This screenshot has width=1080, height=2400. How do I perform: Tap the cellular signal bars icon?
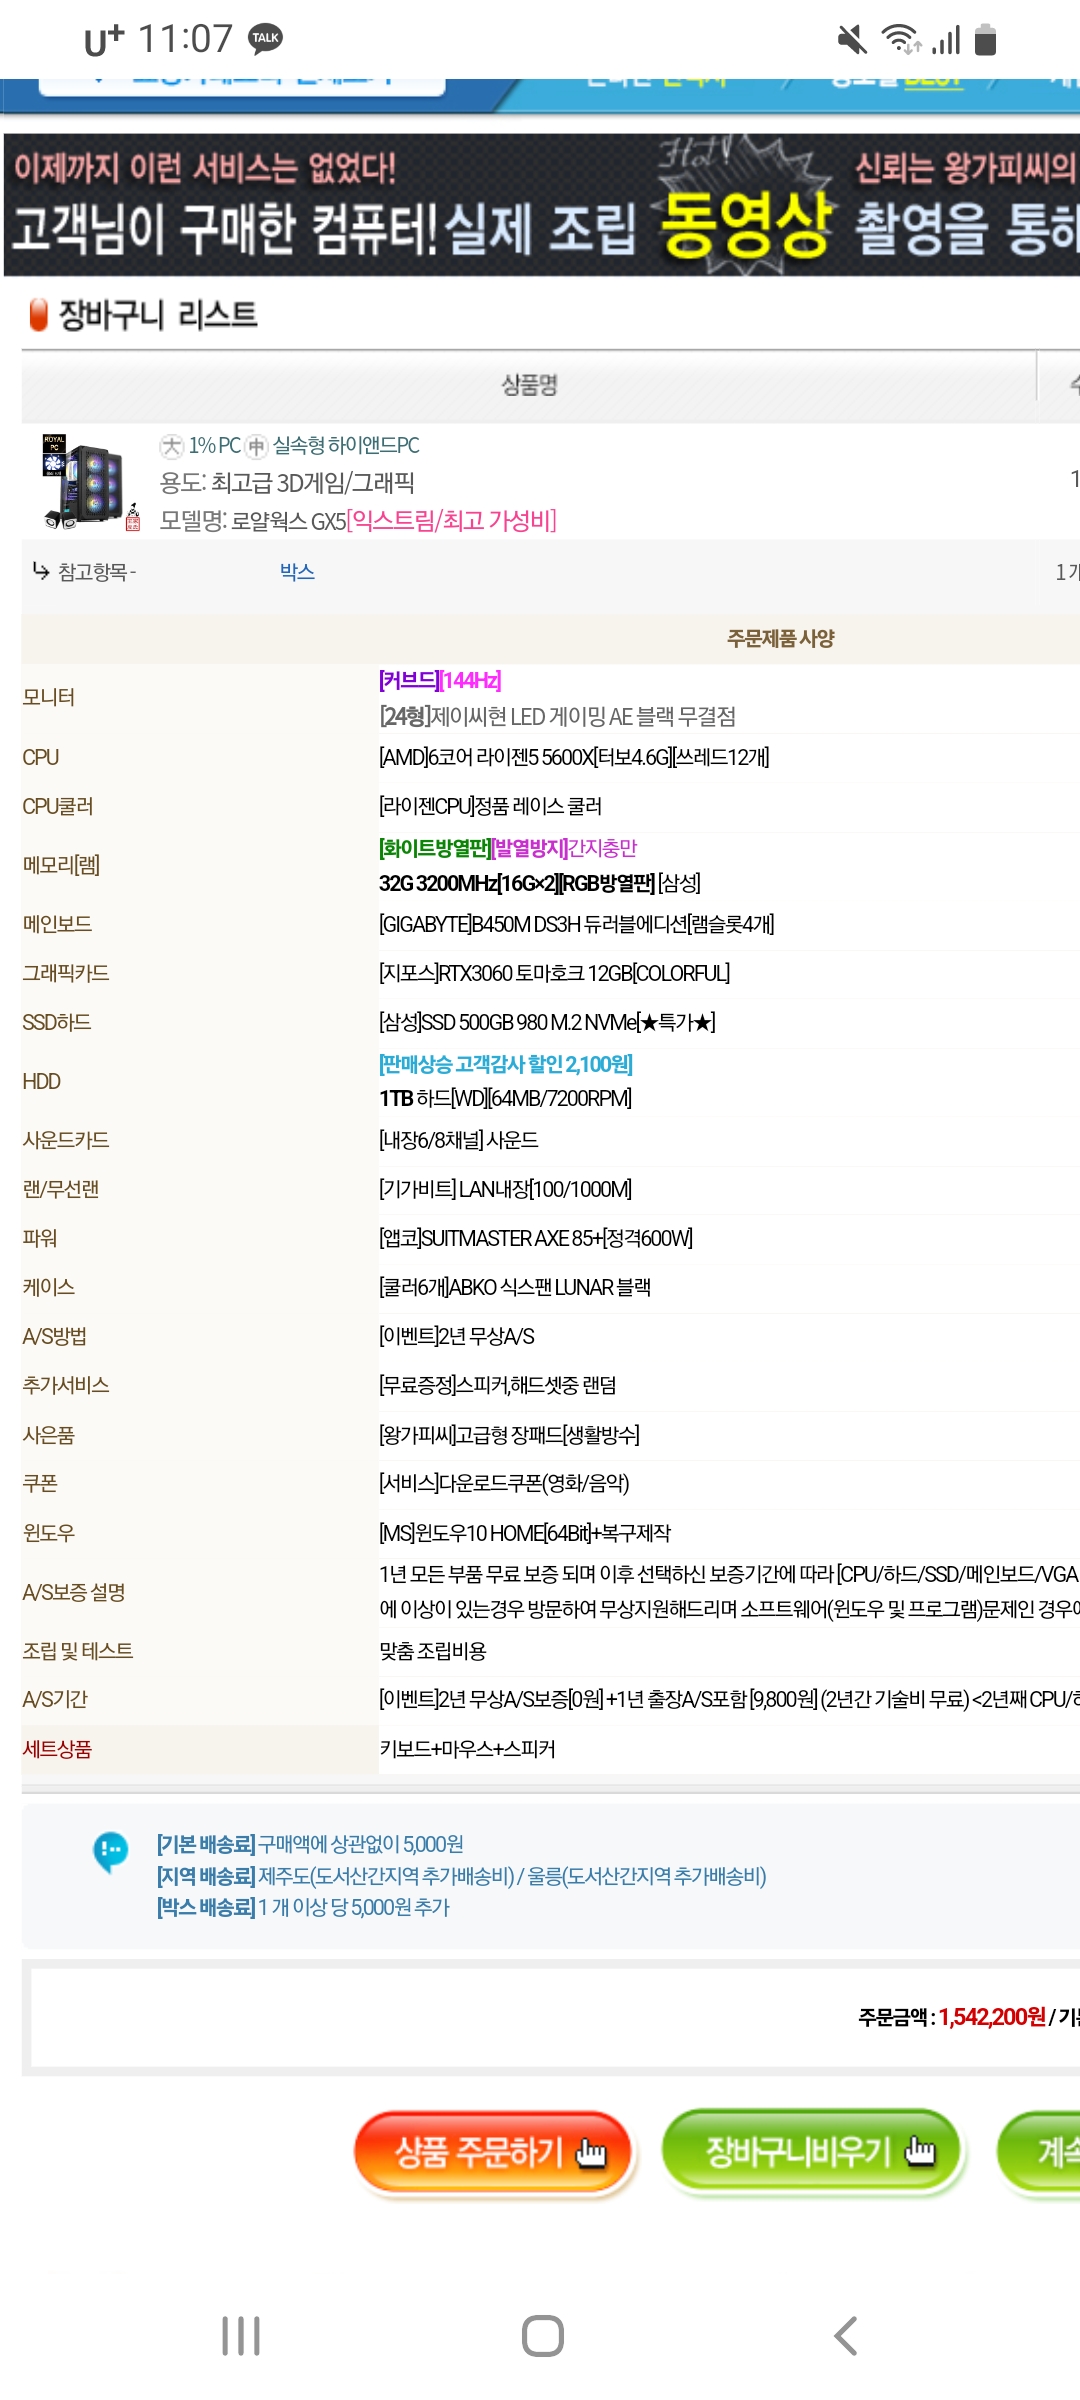click(946, 40)
